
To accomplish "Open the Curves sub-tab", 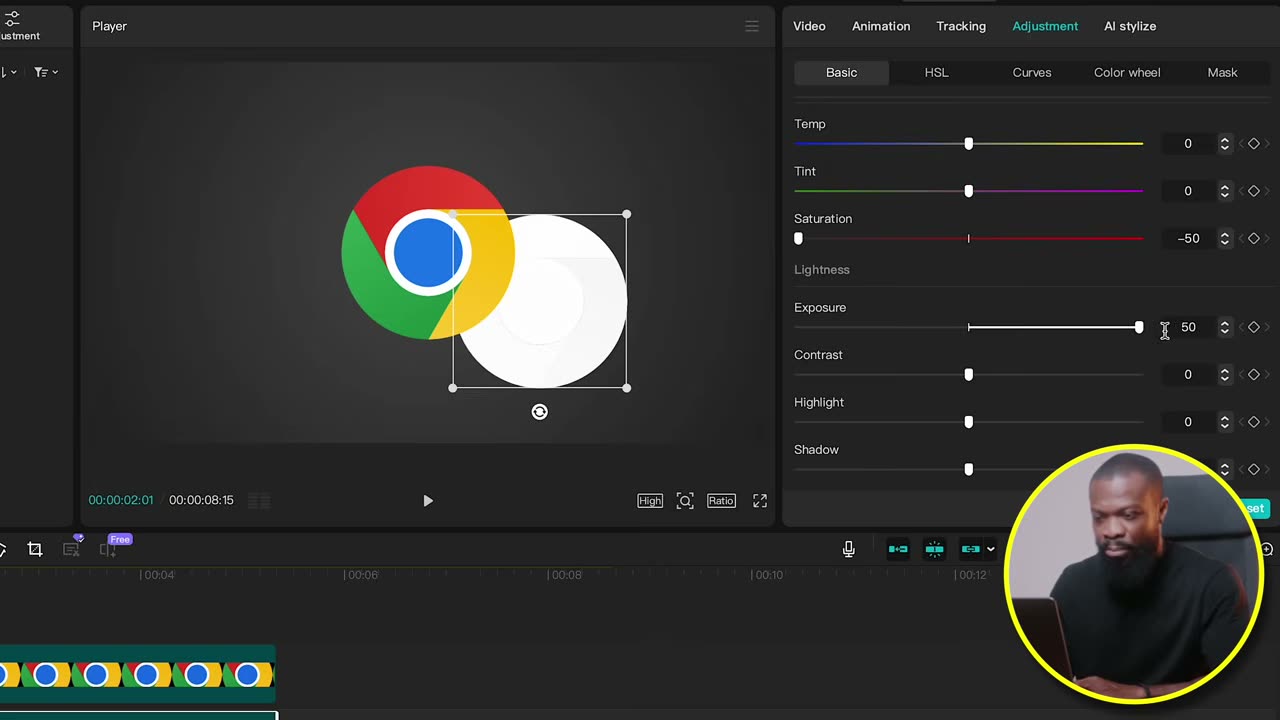I will [1032, 72].
